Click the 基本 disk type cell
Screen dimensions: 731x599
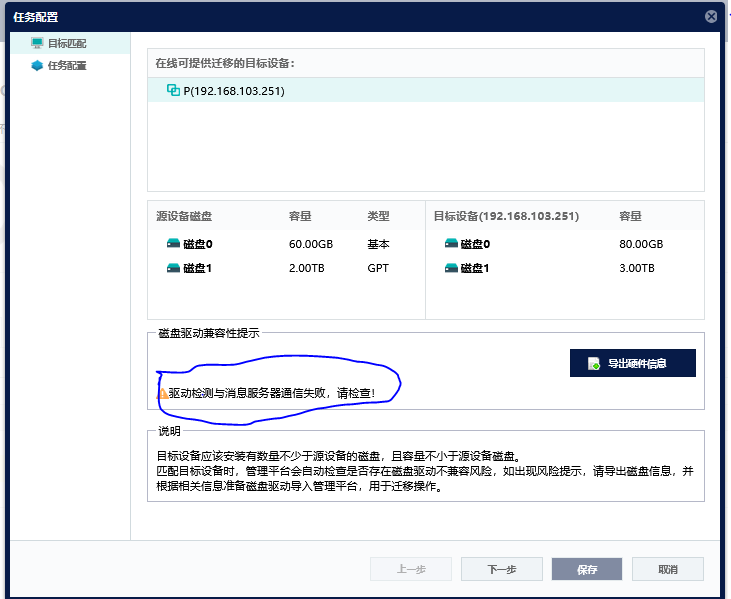[x=378, y=244]
